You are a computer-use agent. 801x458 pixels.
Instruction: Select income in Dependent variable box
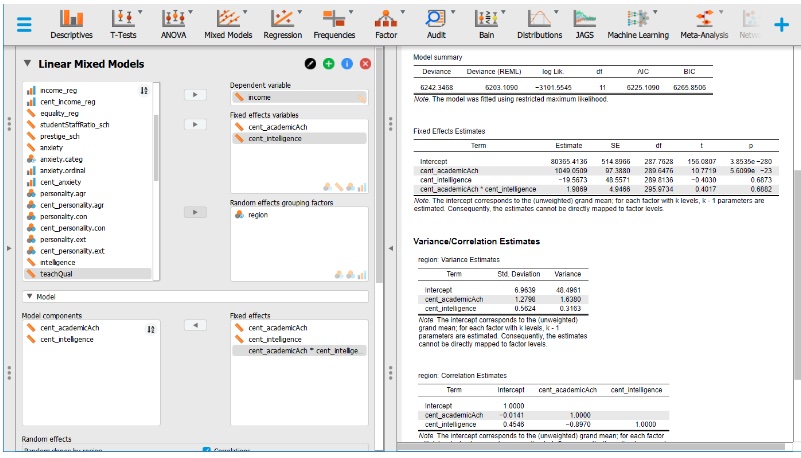(x=299, y=98)
